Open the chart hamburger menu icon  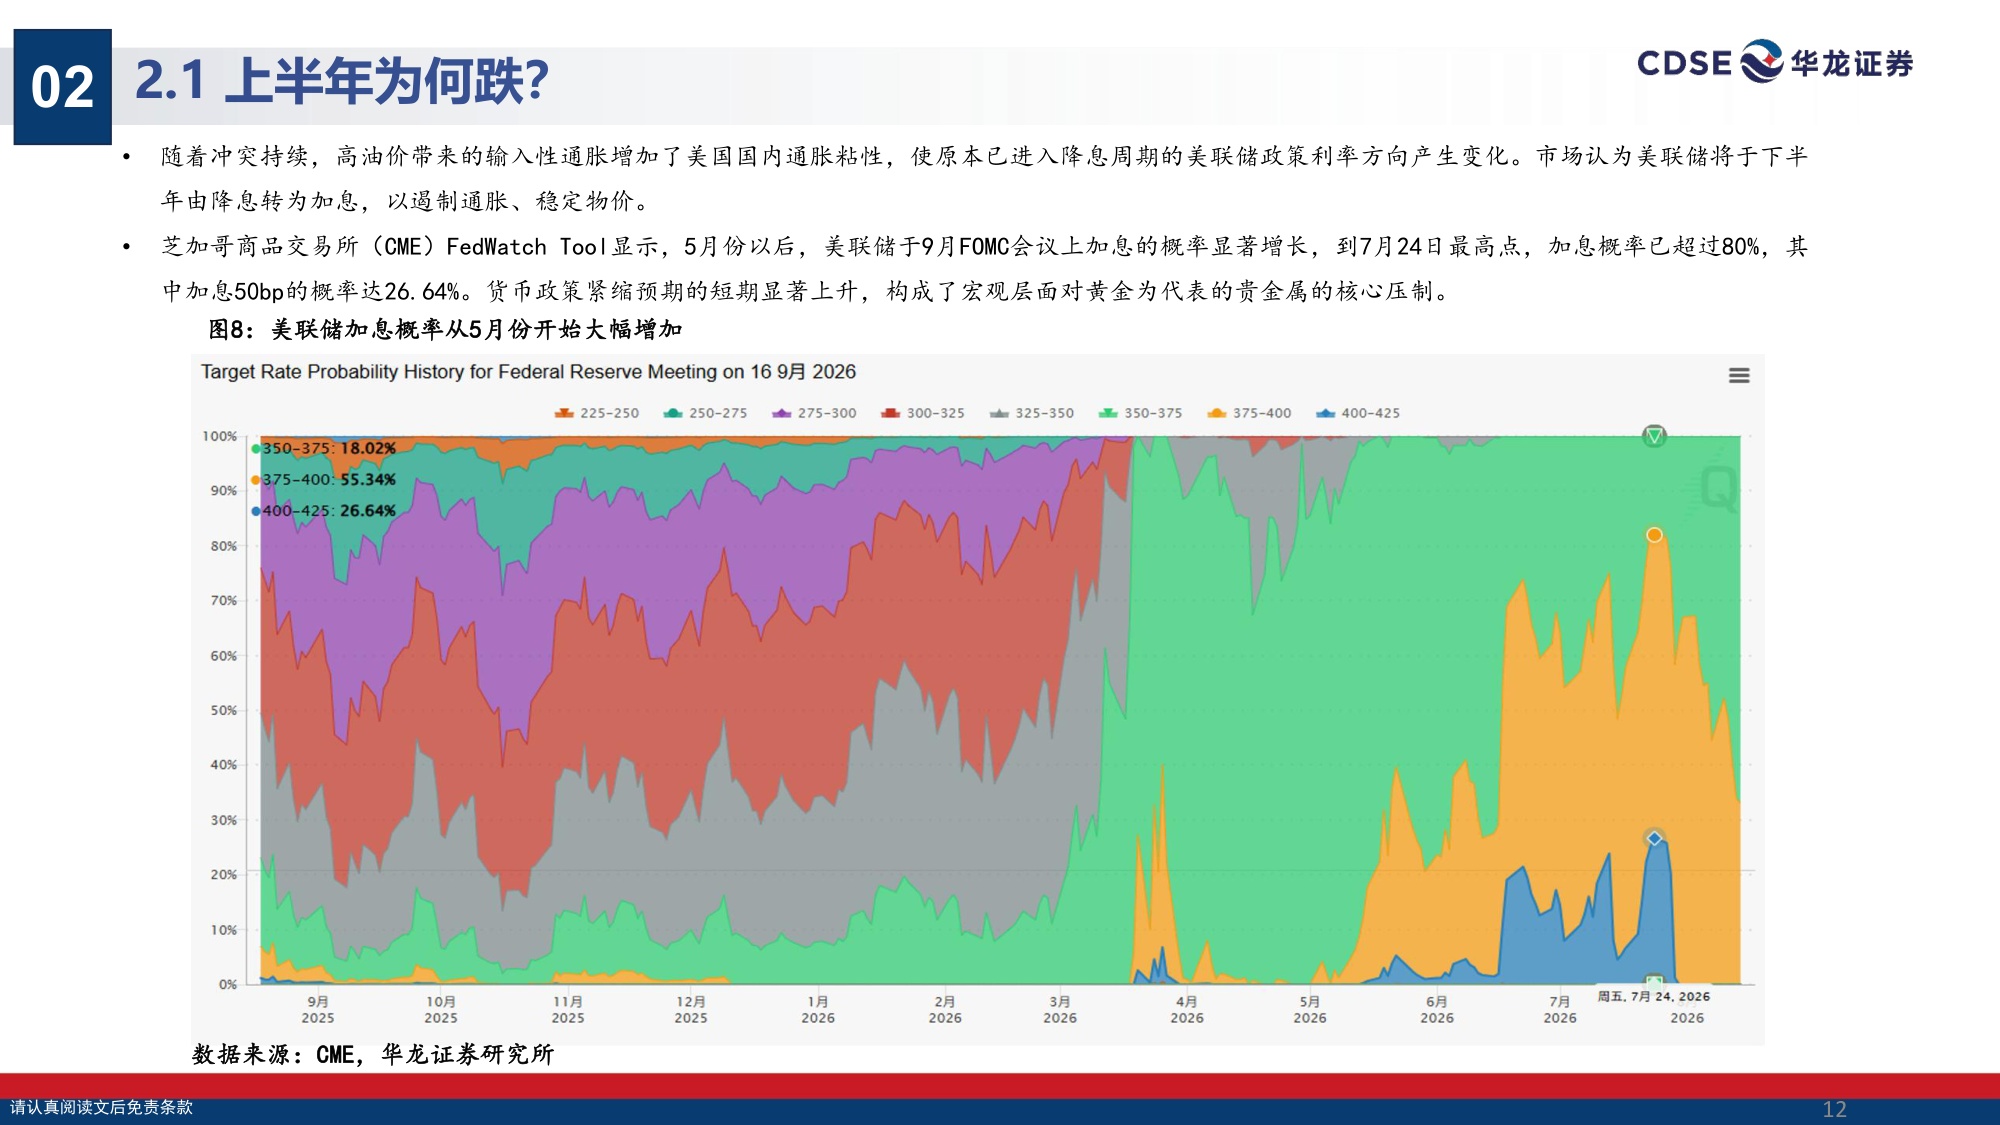(1739, 375)
